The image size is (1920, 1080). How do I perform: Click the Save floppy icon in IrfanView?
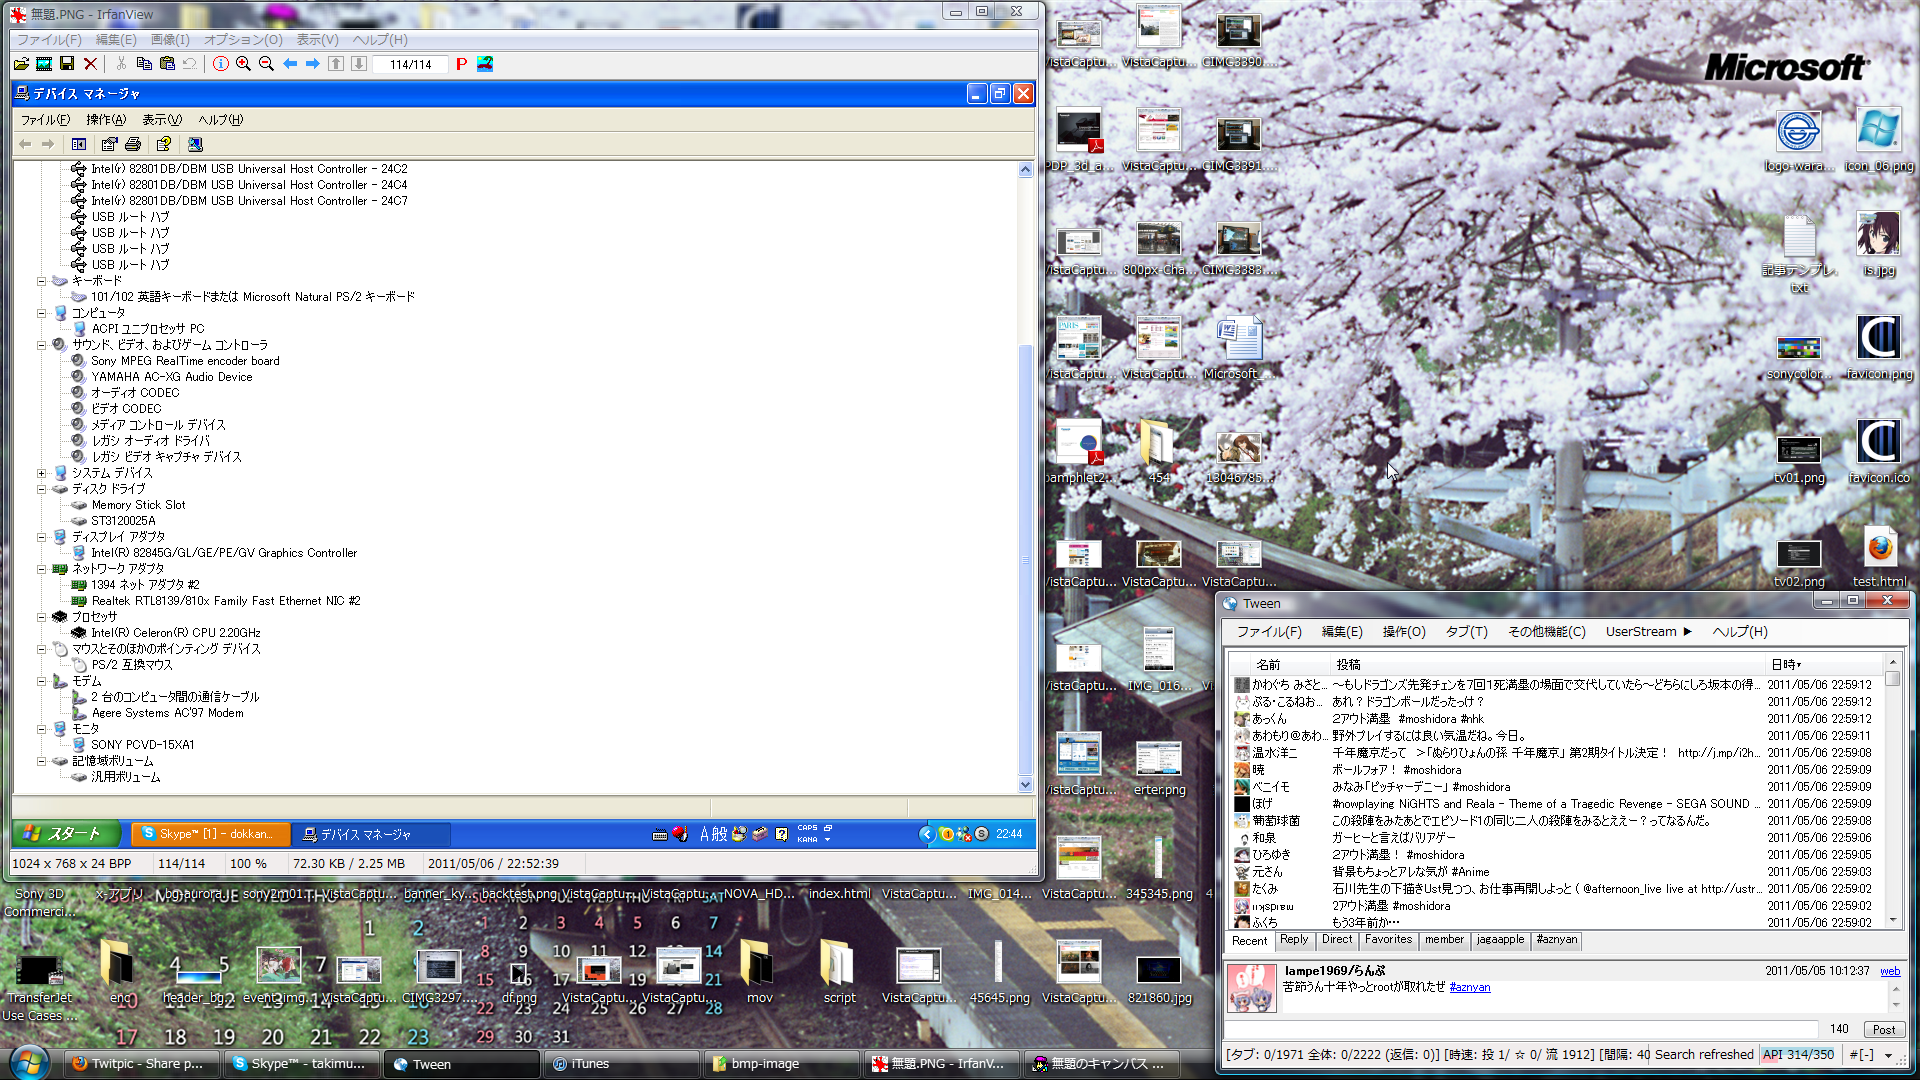[x=67, y=64]
